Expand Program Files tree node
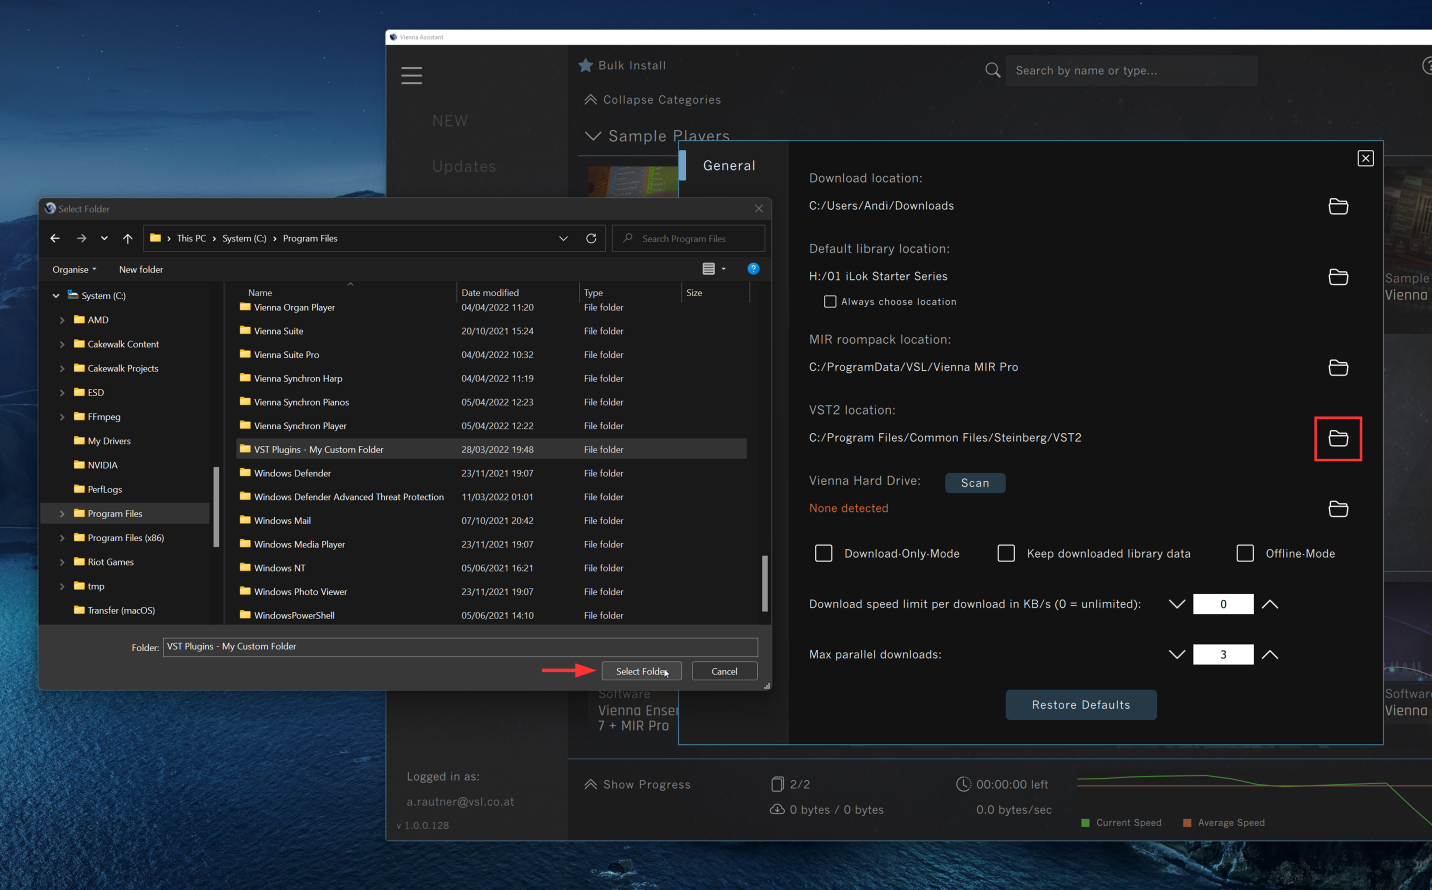 click(62, 514)
